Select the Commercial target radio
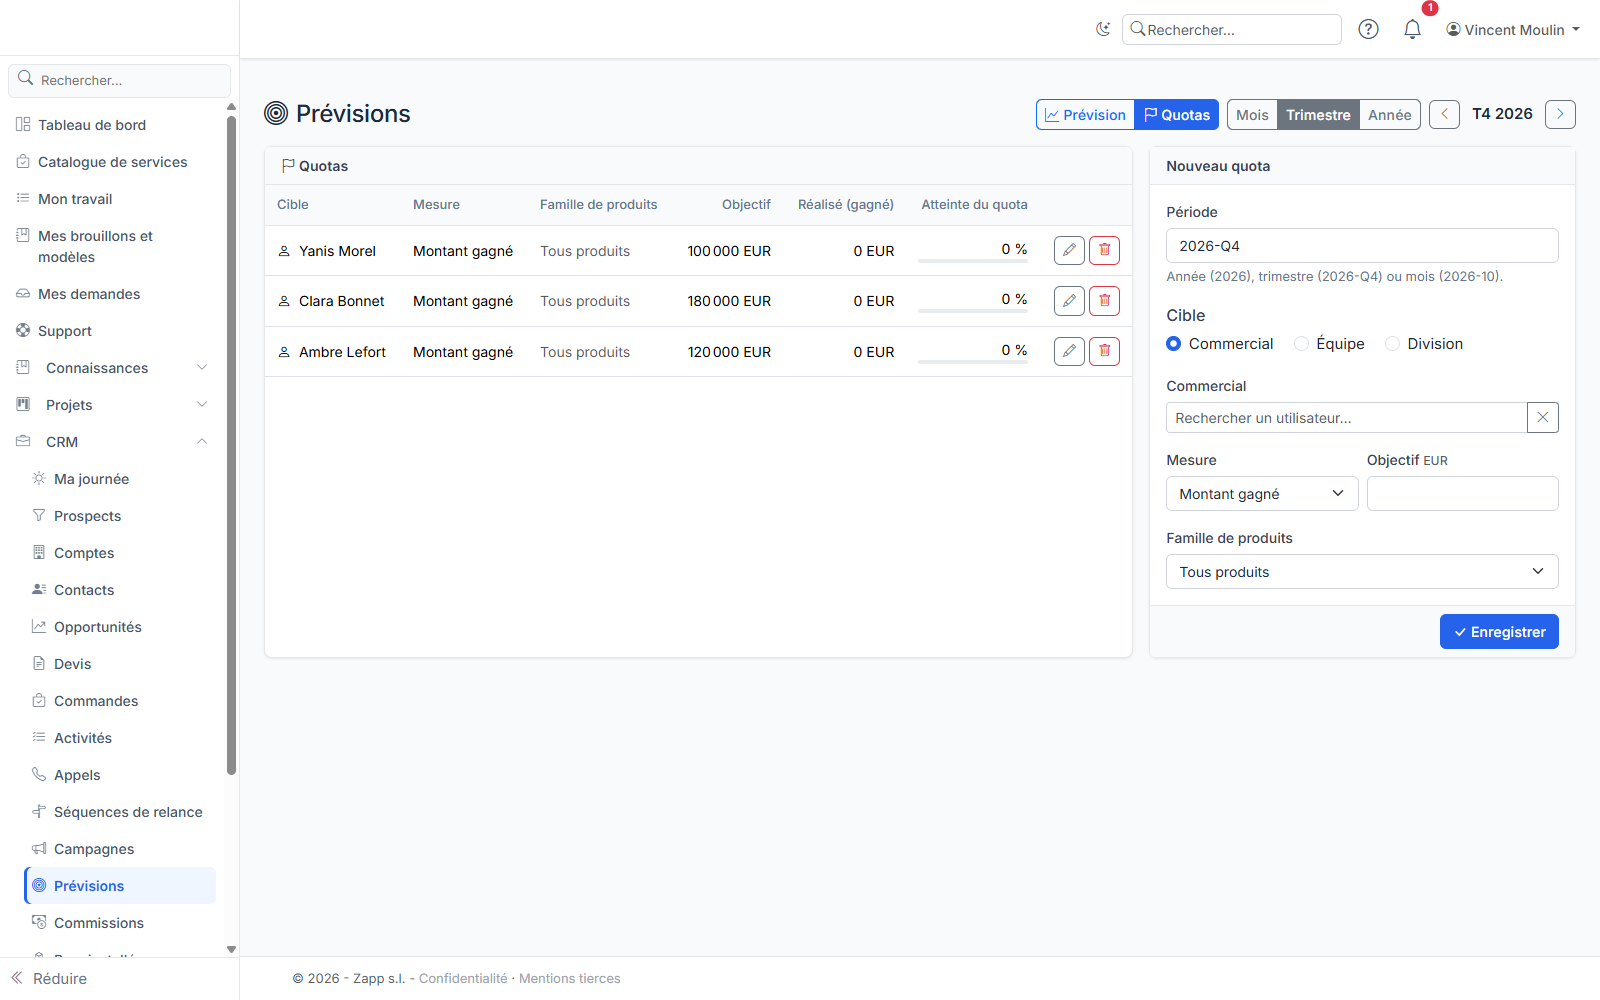The image size is (1600, 1000). tap(1174, 344)
